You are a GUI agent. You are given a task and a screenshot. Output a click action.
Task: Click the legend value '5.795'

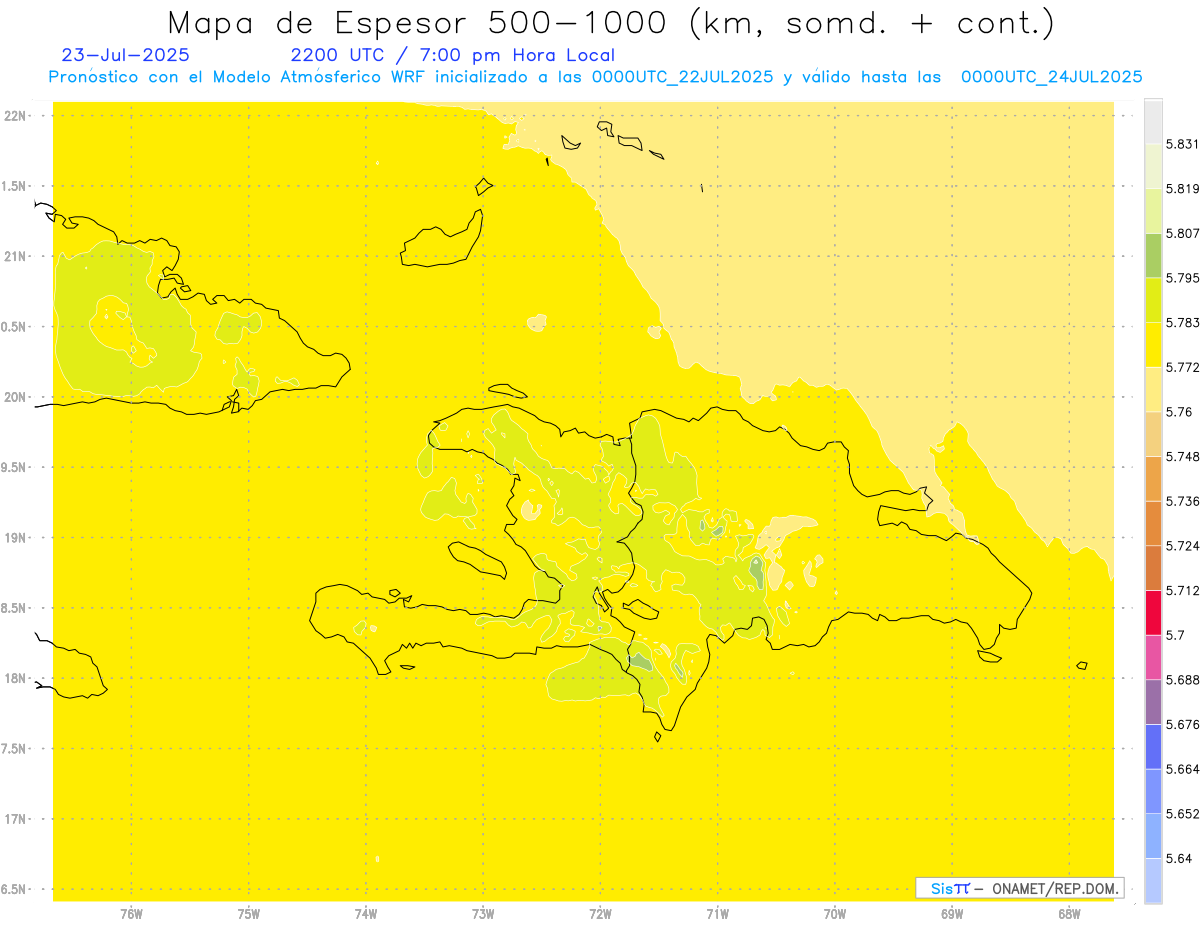1183,278
